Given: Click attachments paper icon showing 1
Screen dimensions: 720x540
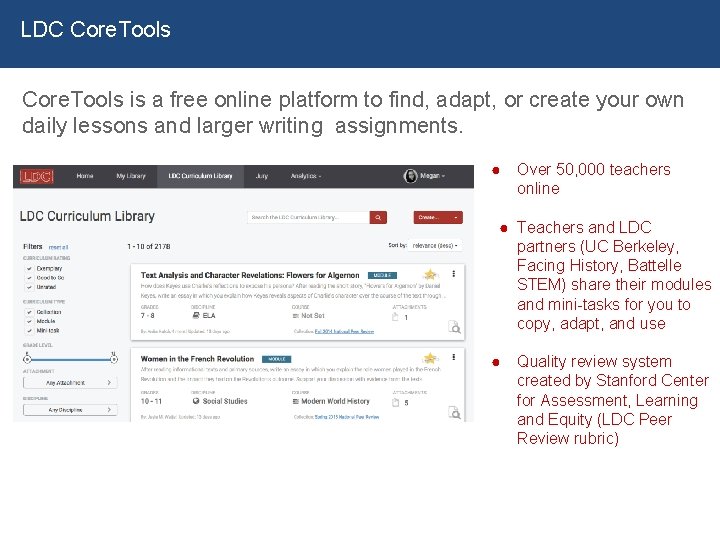Looking at the screenshot, I should (x=395, y=317).
